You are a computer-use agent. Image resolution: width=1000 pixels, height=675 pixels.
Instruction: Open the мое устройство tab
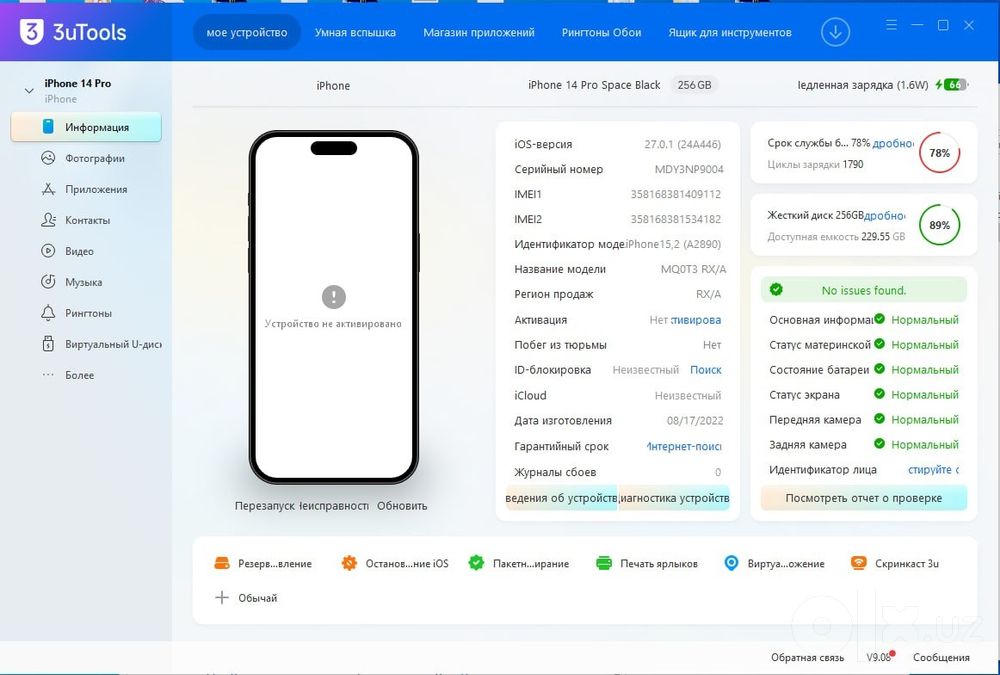pyautogui.click(x=247, y=32)
